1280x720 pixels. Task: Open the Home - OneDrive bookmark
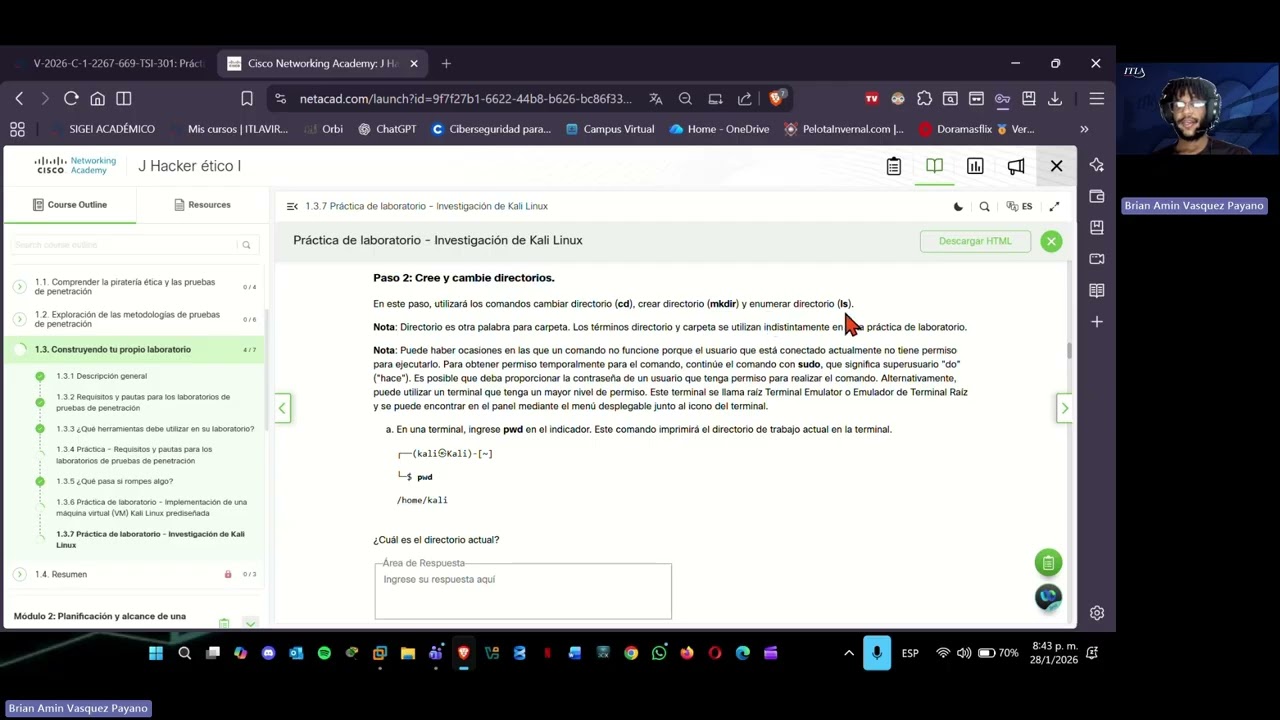coord(719,129)
